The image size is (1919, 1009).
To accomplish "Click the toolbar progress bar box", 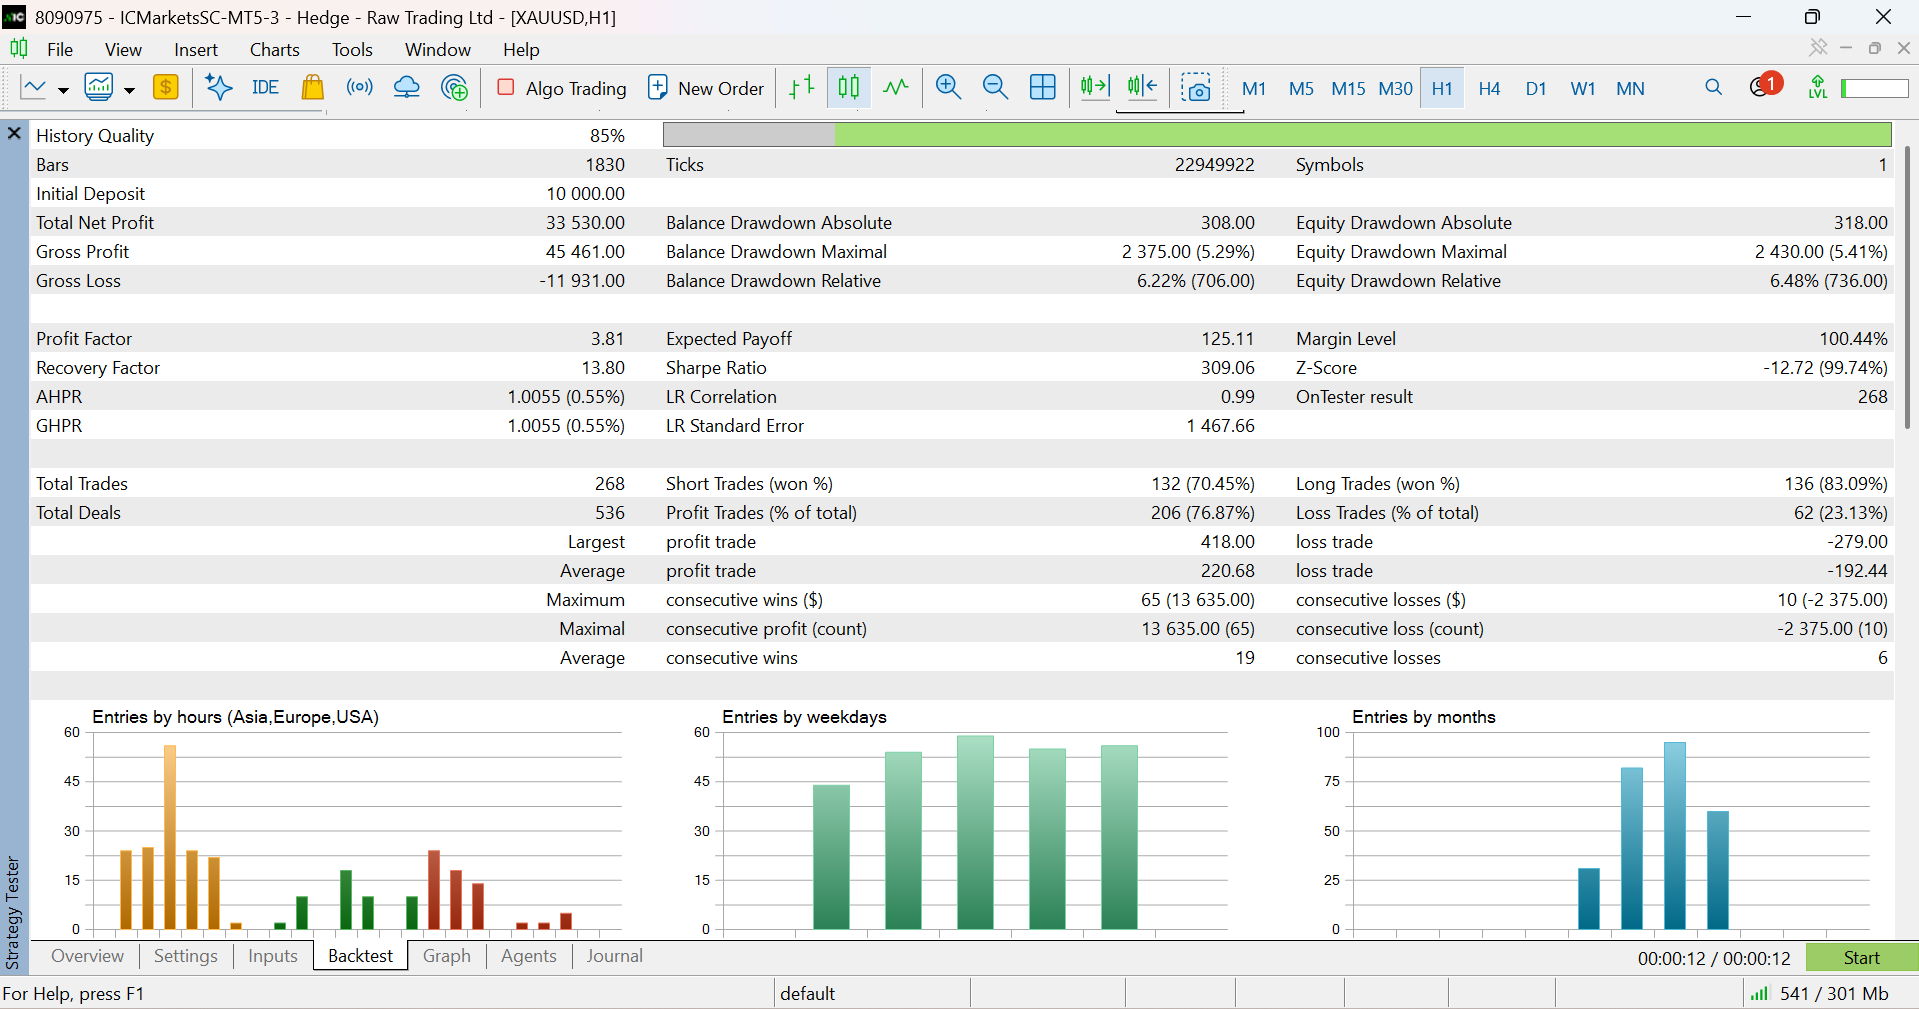I will click(x=1875, y=88).
